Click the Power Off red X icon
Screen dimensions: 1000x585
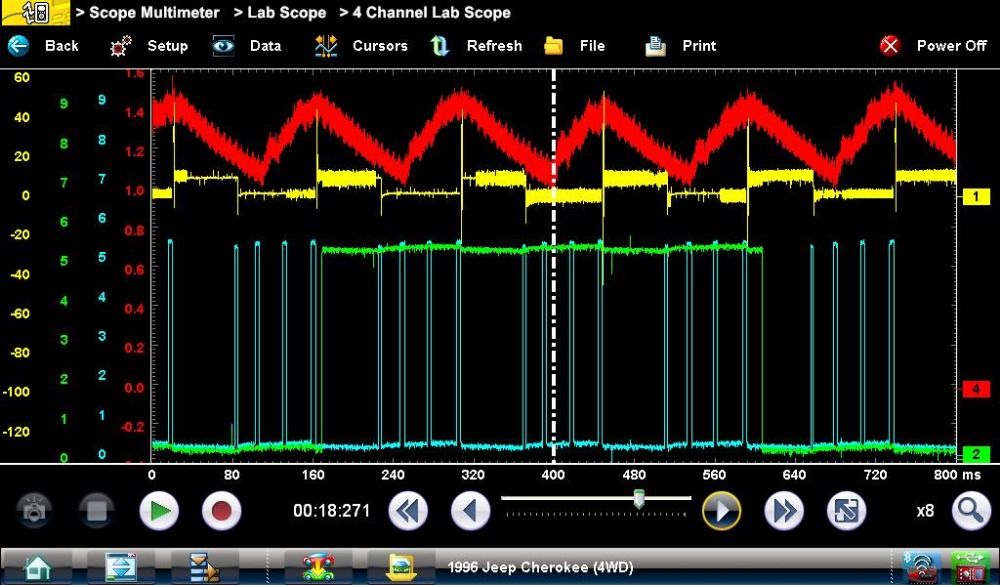pyautogui.click(x=890, y=46)
